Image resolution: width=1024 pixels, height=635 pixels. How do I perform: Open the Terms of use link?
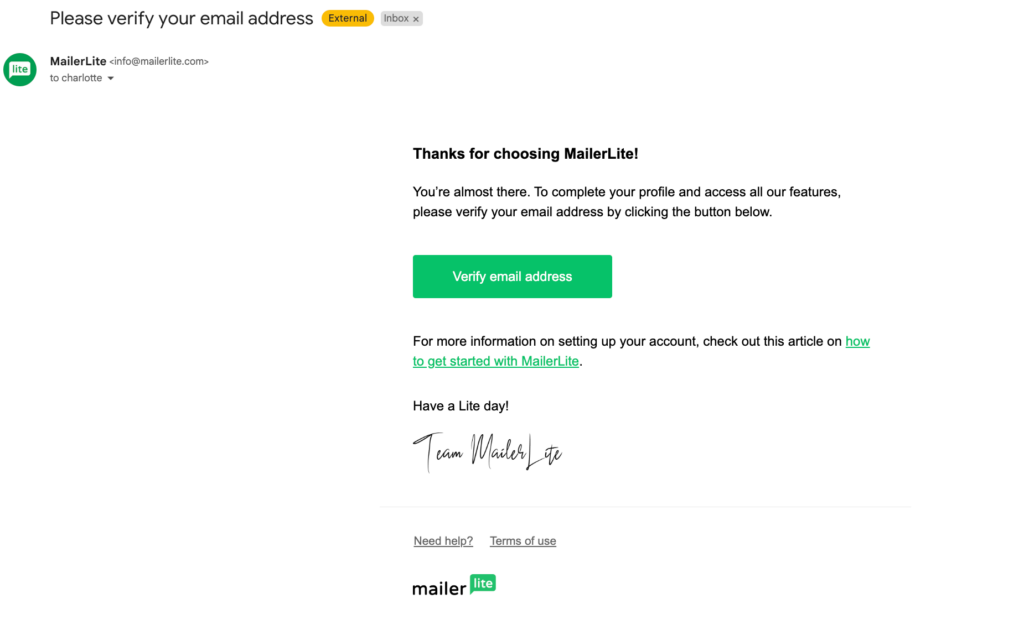(523, 541)
